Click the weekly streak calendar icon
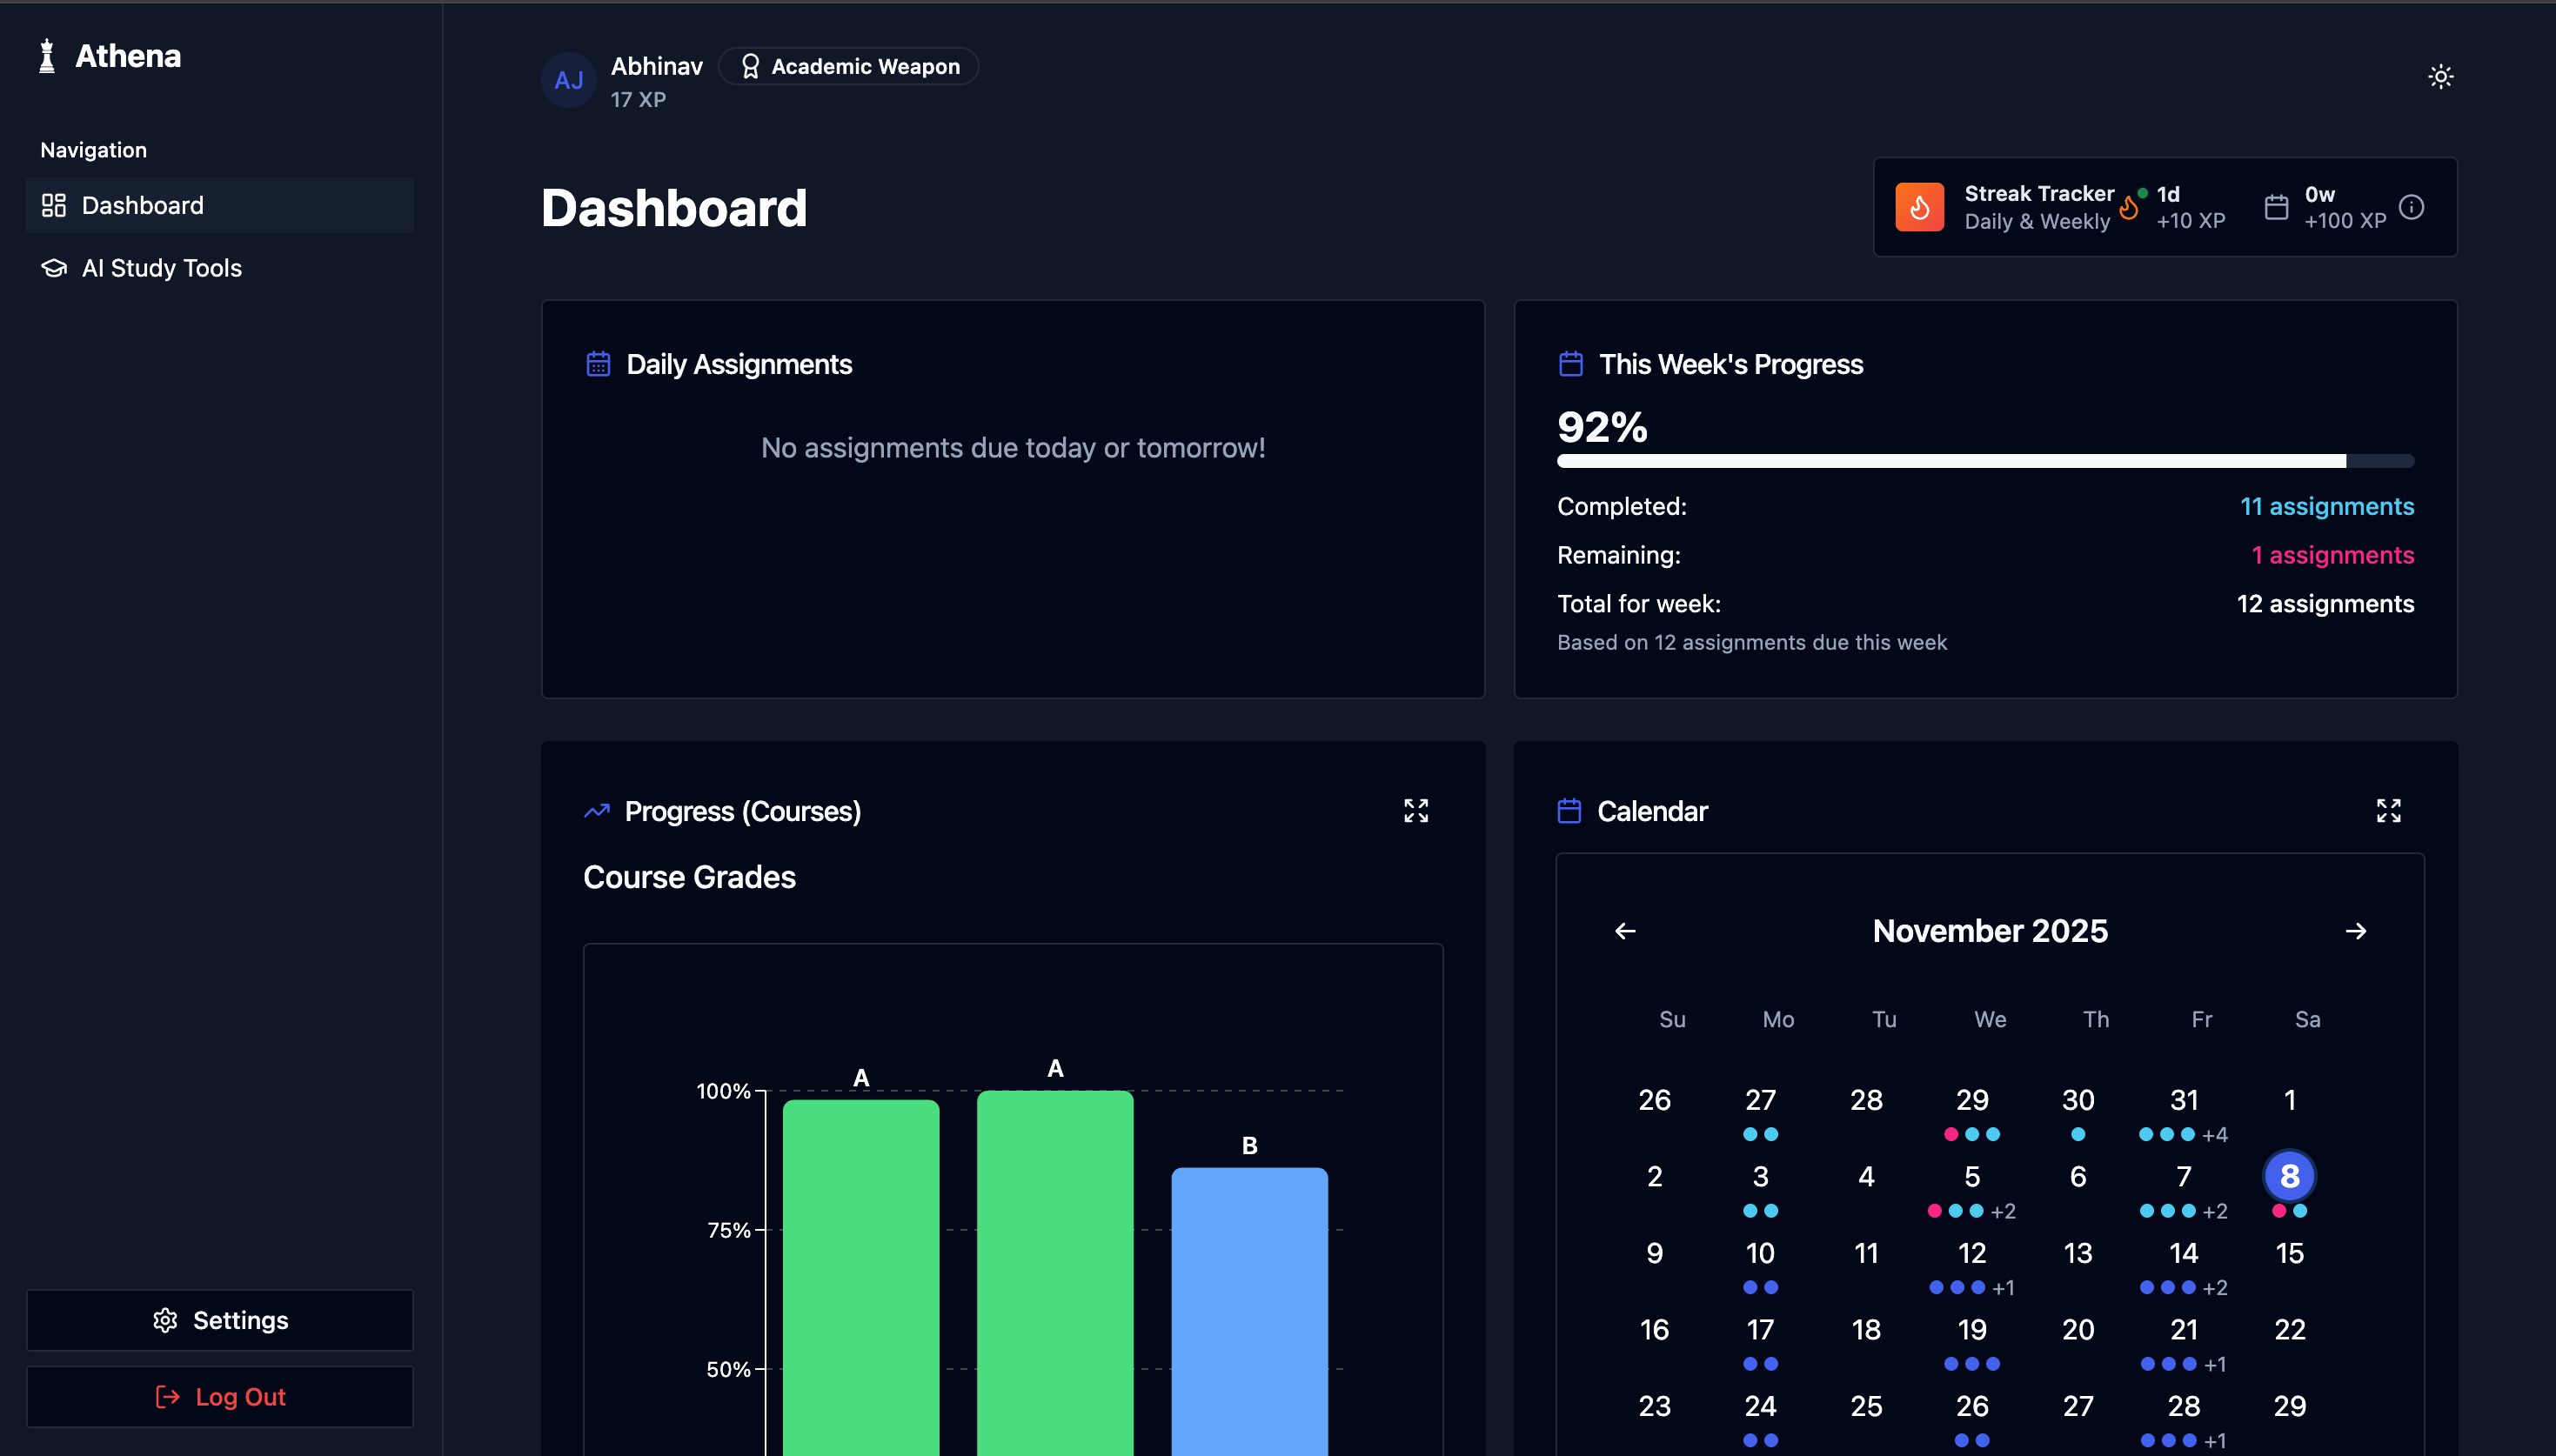Image resolution: width=2556 pixels, height=1456 pixels. (x=2276, y=207)
